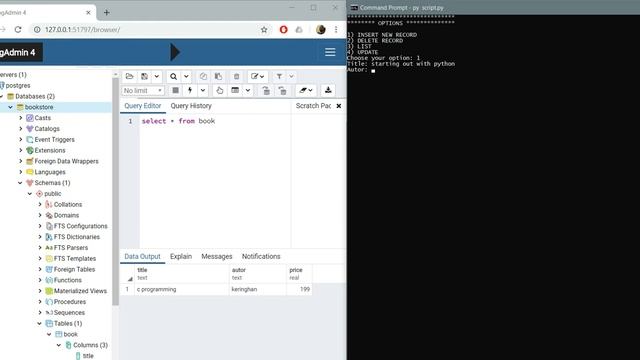Click the 'c programming' cell
This screenshot has width=640, height=360.
coord(182,289)
